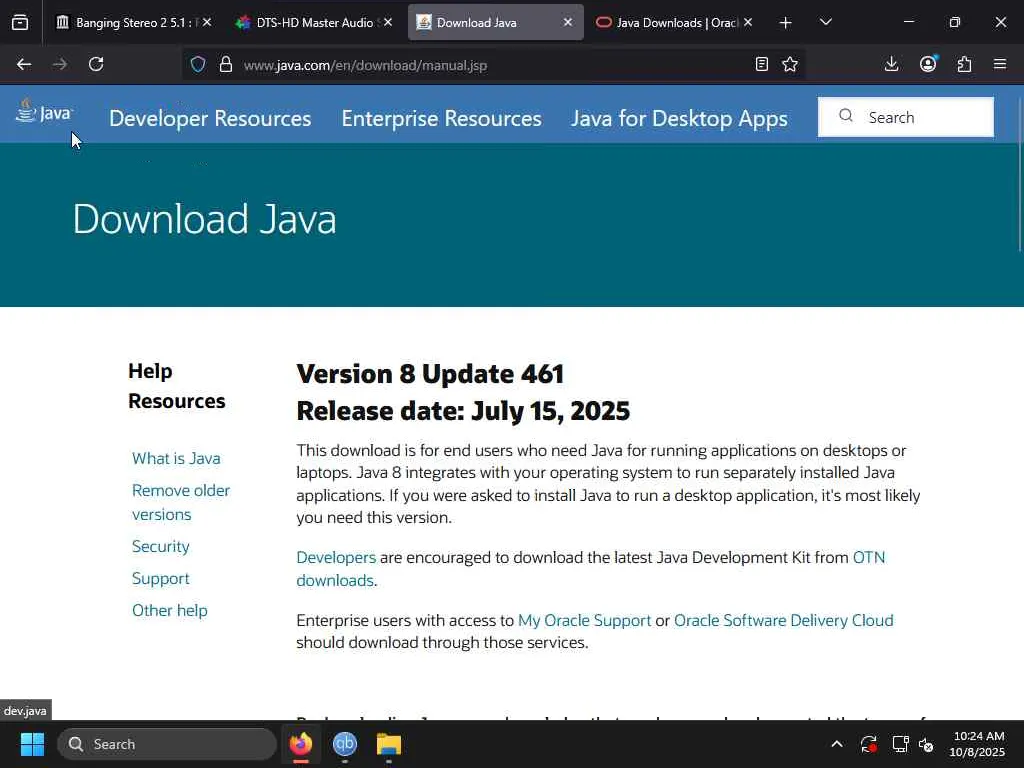The width and height of the screenshot is (1024, 768).
Task: Open the taskbar clock and date
Action: coord(977,744)
